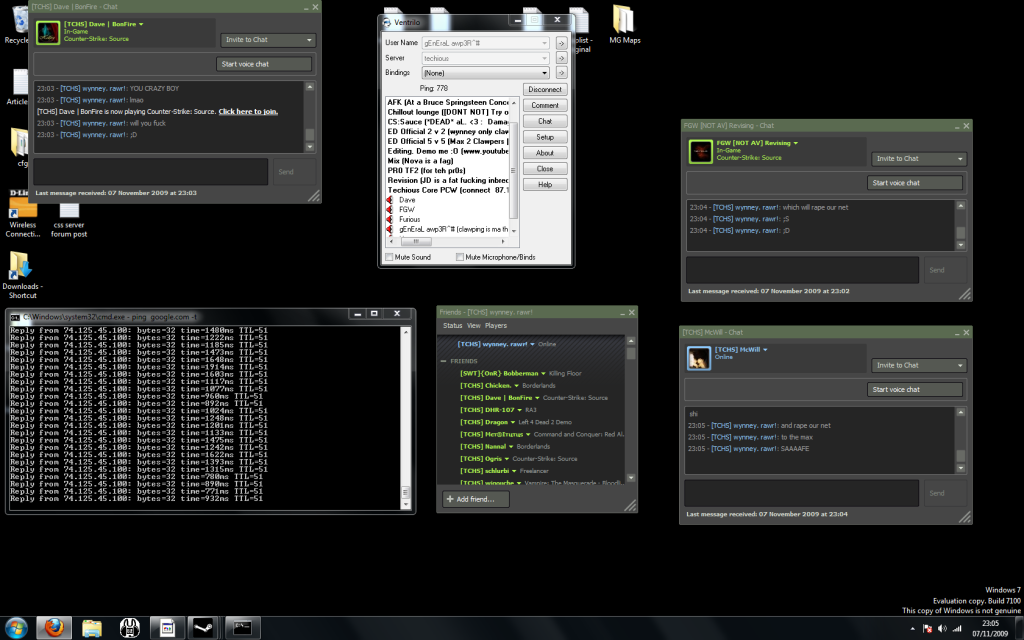Select 'PRO TF2' channel in Ventrilo
Screen dimensions: 1024x640
coord(426,170)
